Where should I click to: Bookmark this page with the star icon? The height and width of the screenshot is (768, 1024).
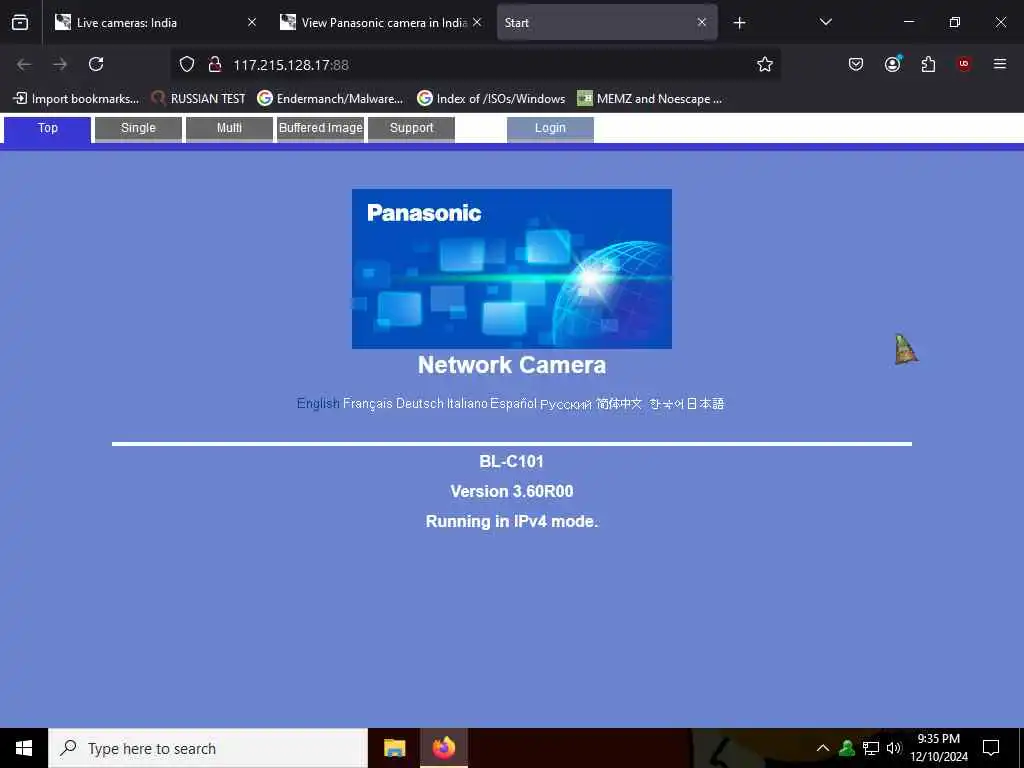(765, 64)
